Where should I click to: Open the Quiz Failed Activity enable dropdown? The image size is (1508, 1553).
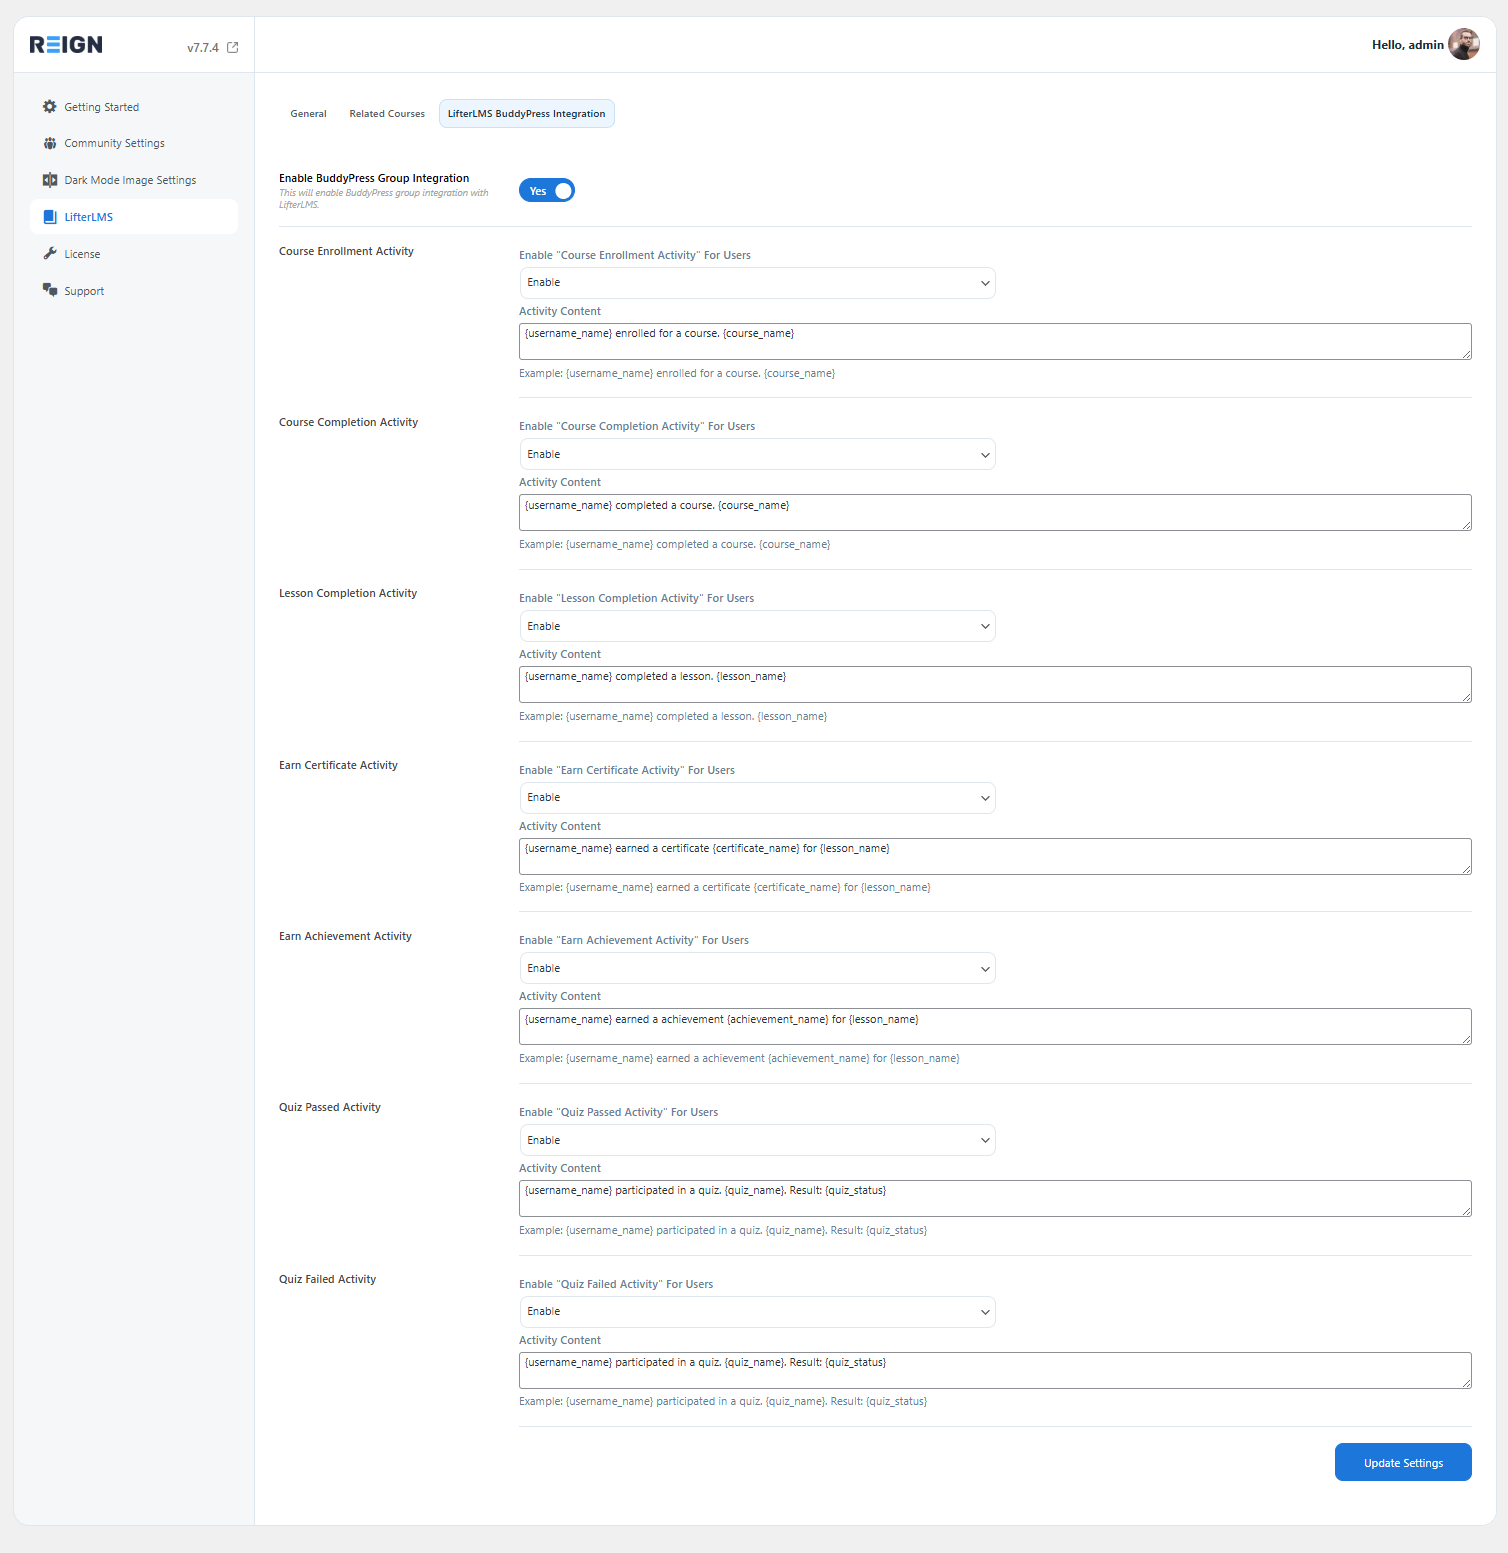point(757,1312)
